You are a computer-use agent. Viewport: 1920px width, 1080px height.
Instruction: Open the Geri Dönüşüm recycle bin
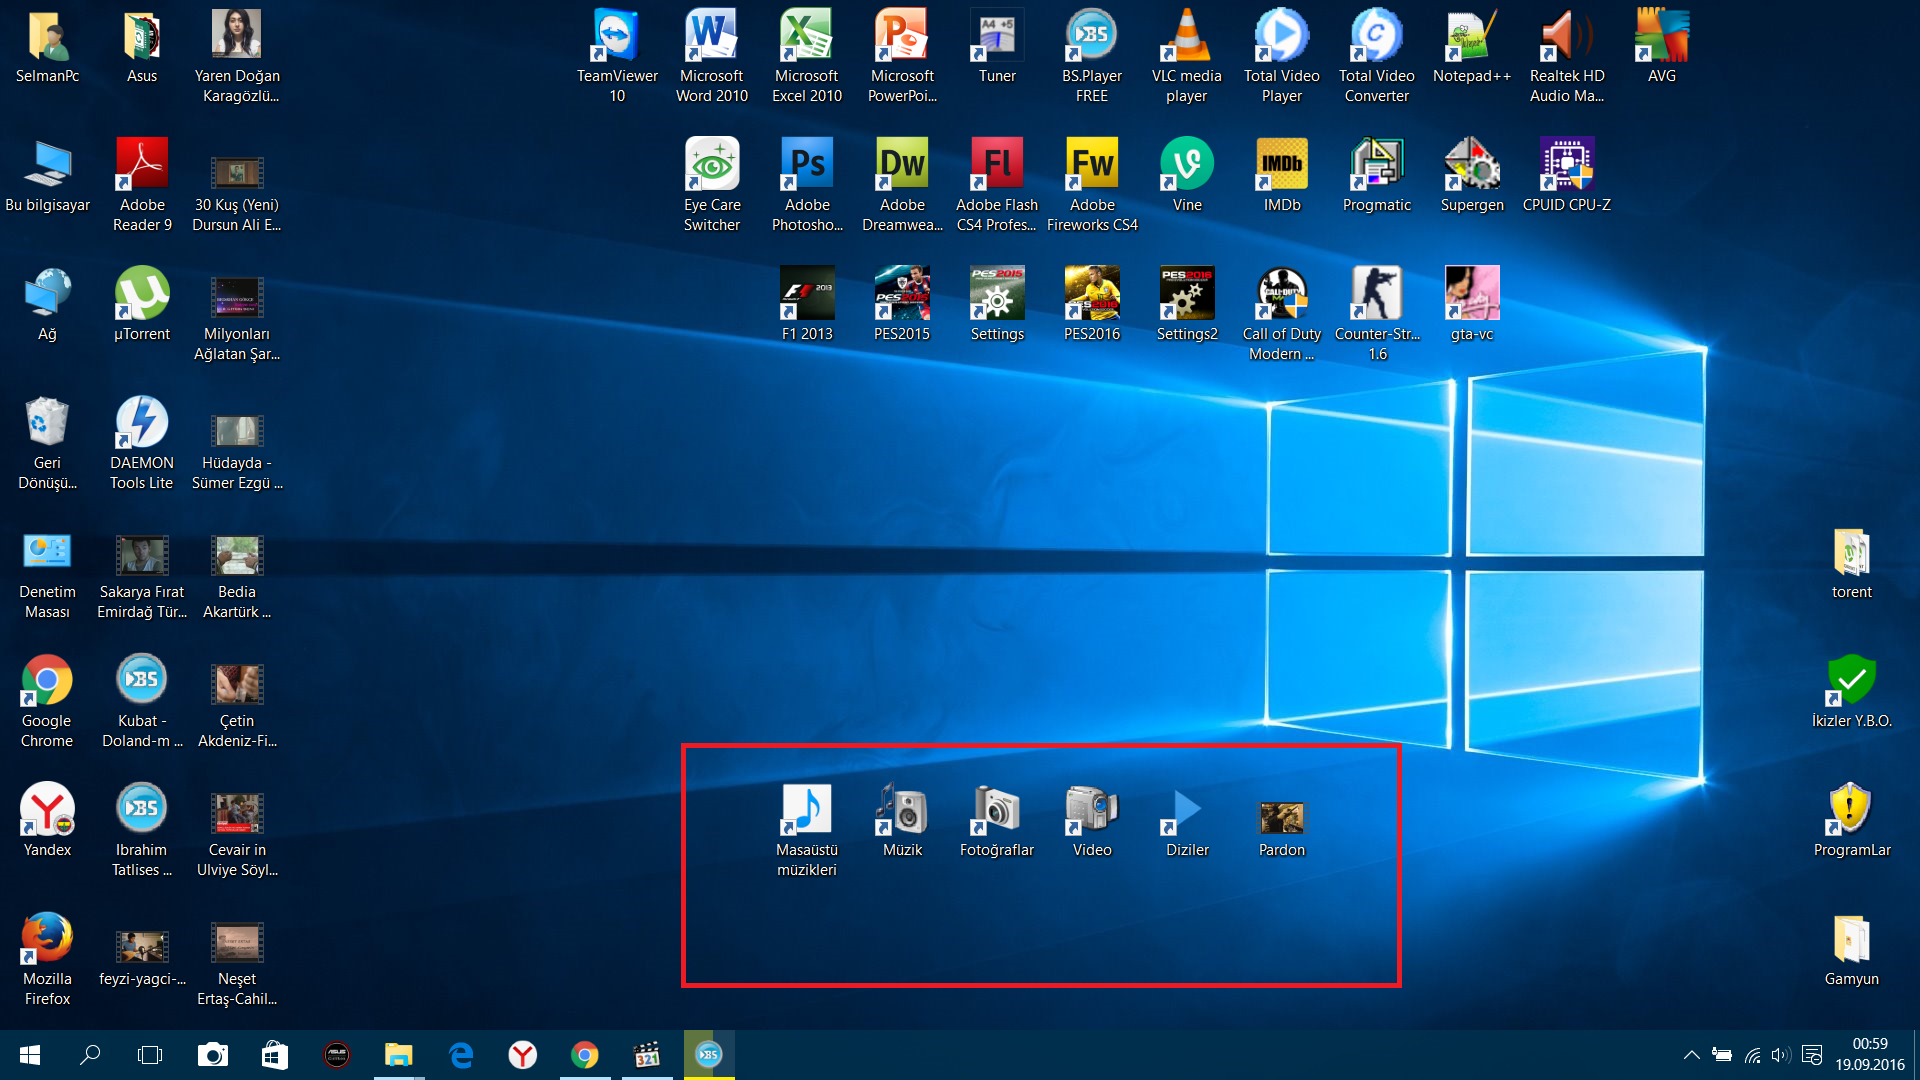[x=47, y=443]
